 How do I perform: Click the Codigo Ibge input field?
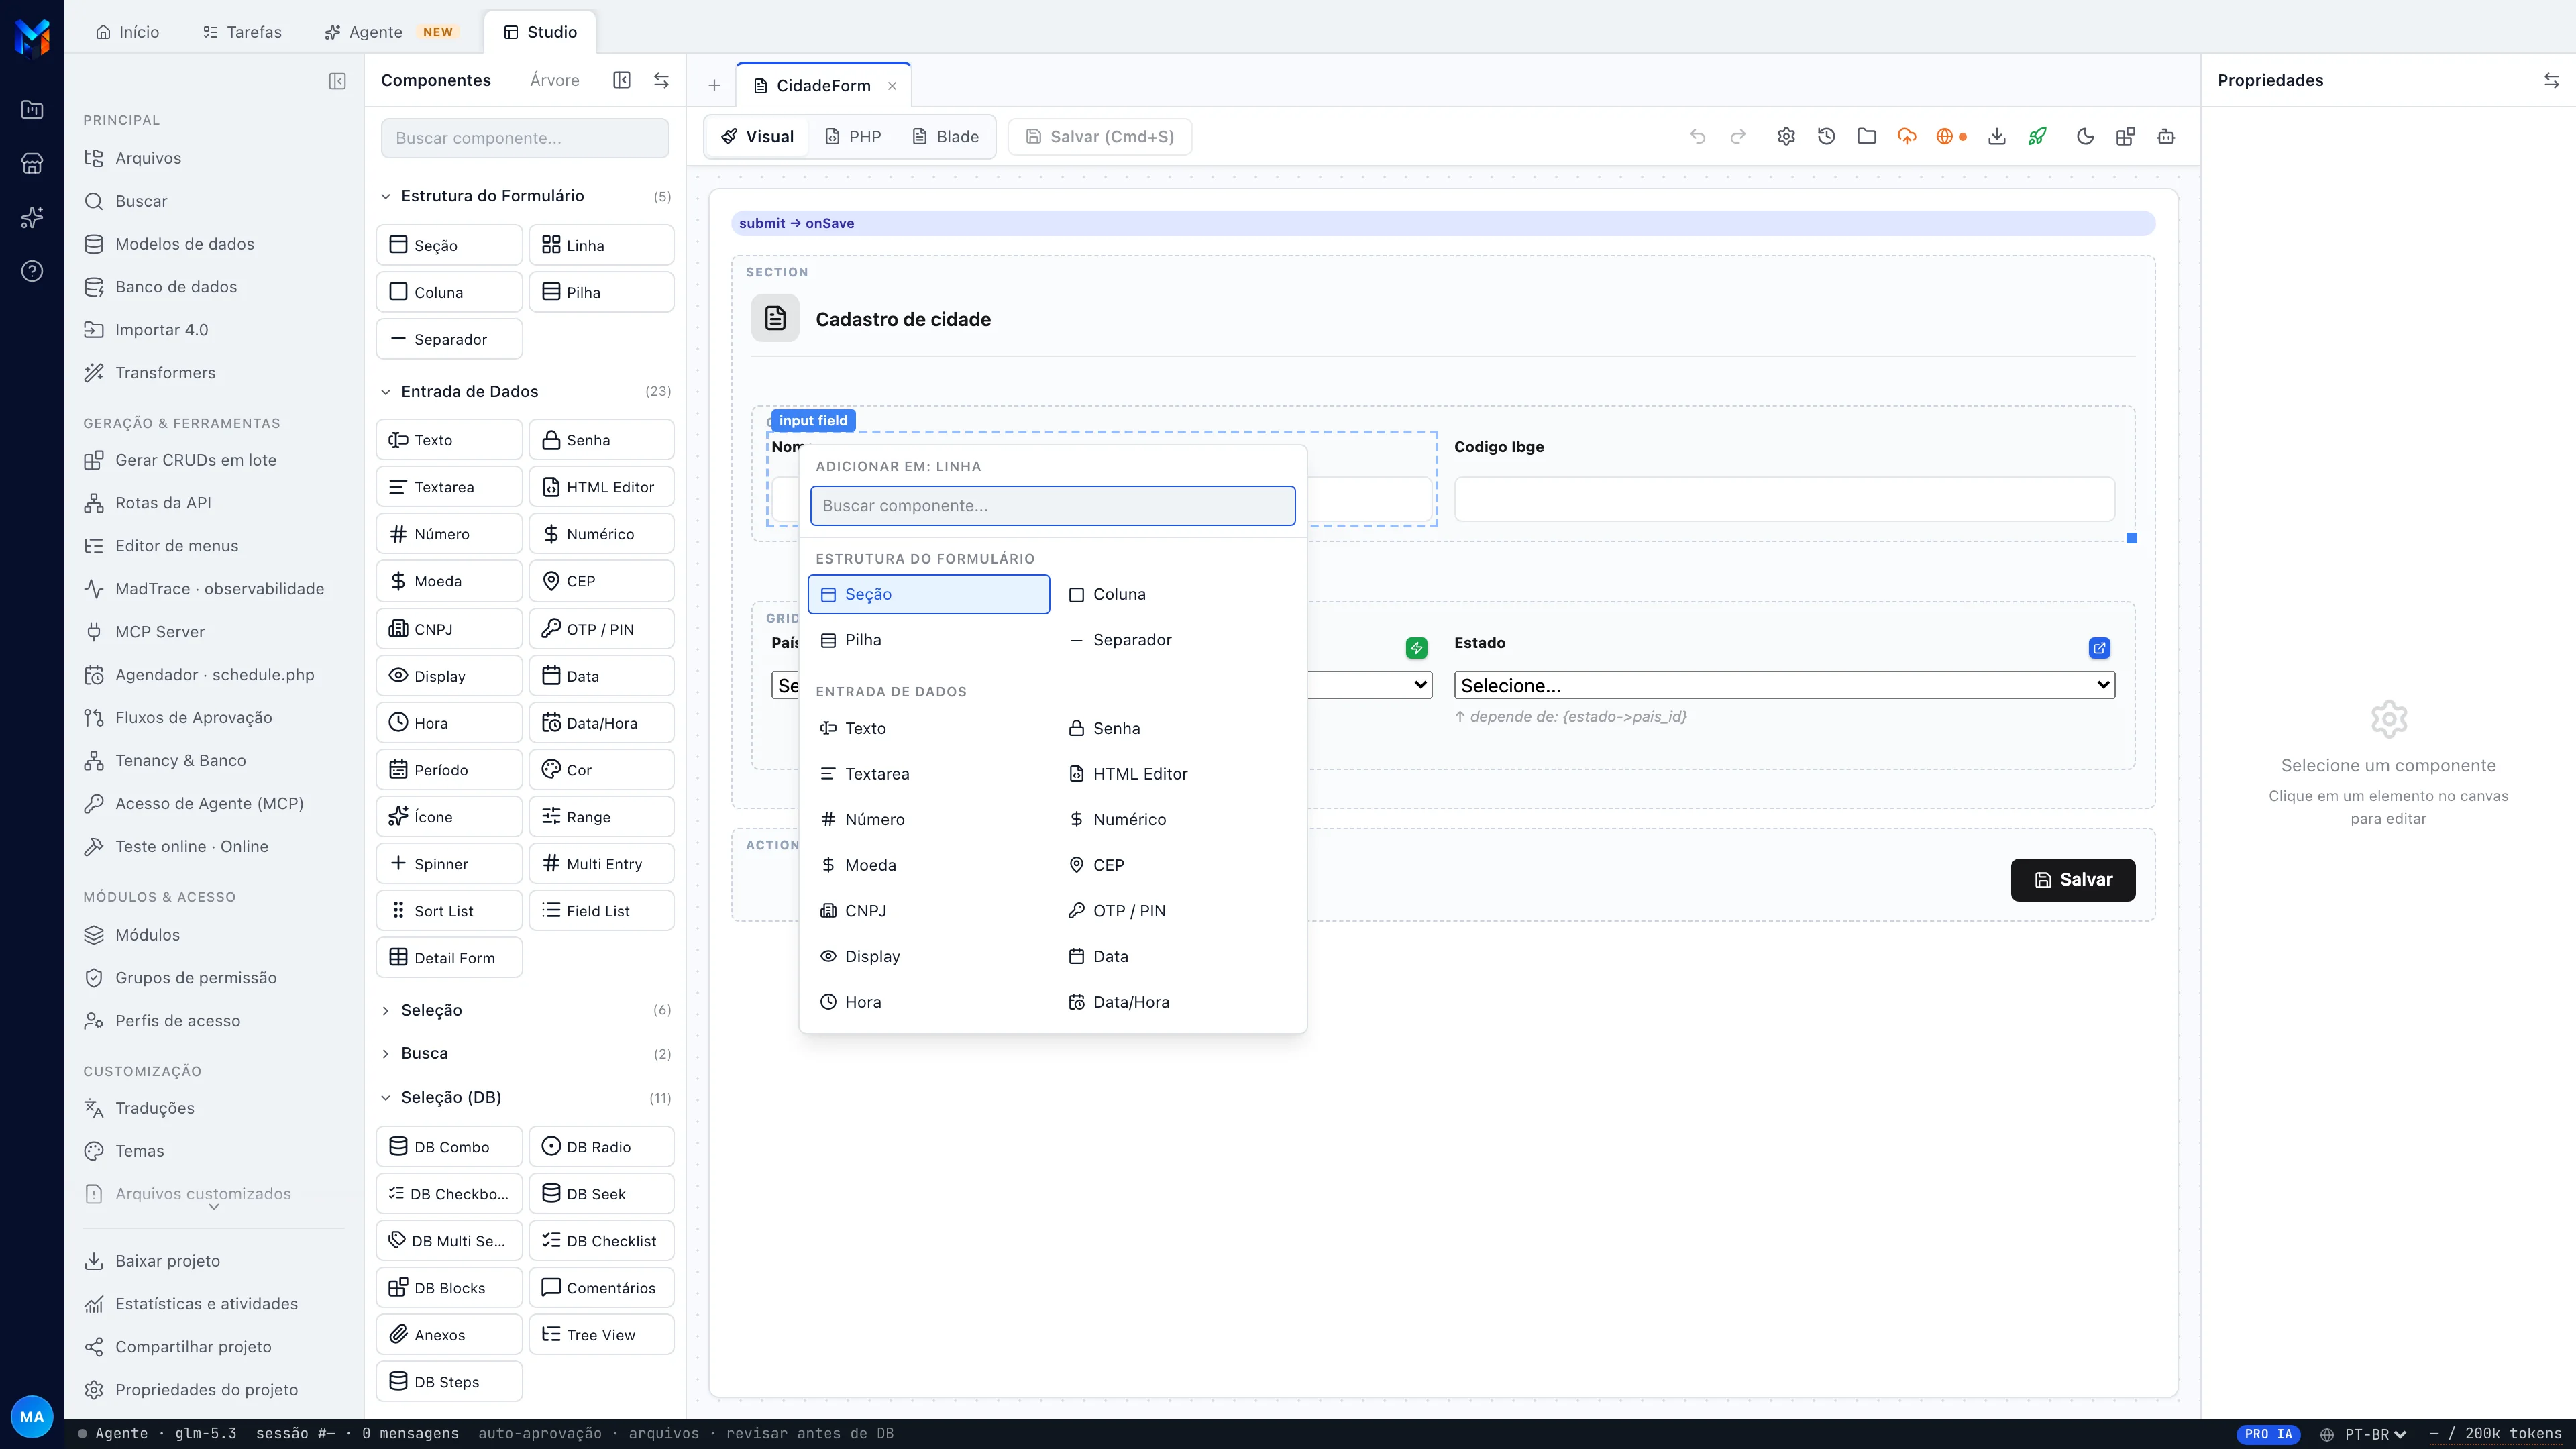[1784, 499]
